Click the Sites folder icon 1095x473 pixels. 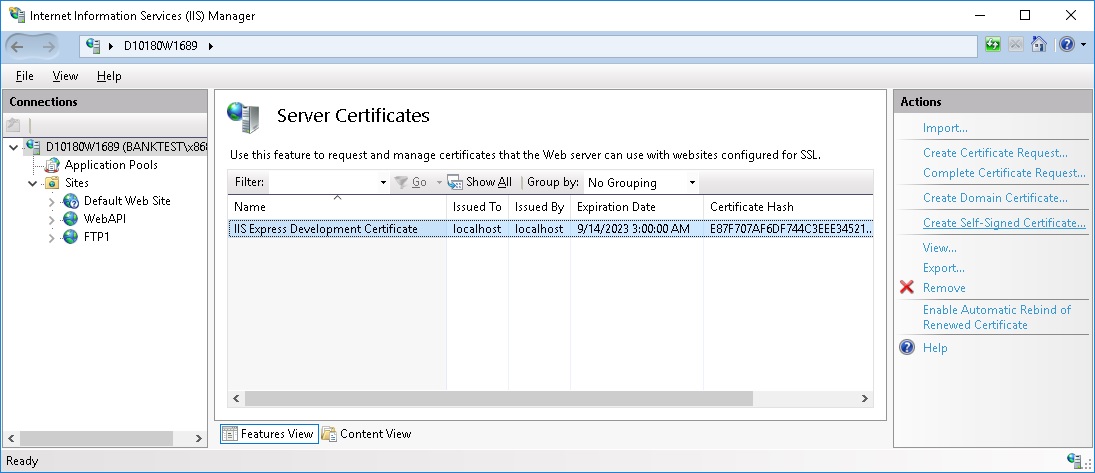pos(52,183)
